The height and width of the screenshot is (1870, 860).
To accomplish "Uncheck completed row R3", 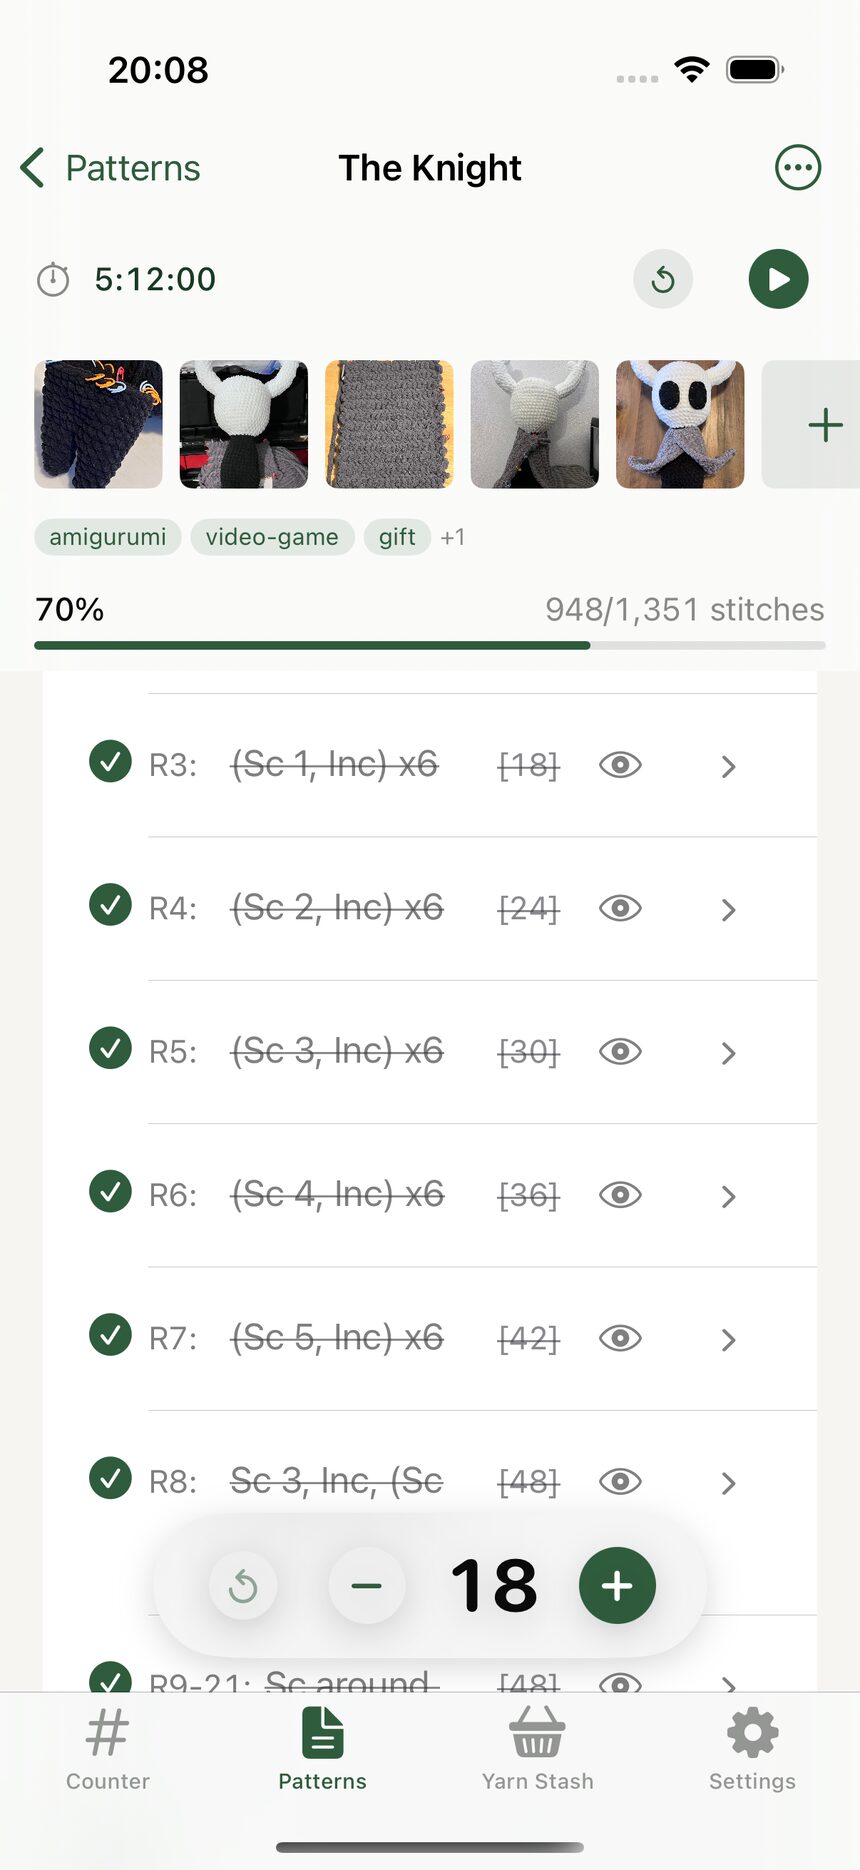I will (110, 762).
